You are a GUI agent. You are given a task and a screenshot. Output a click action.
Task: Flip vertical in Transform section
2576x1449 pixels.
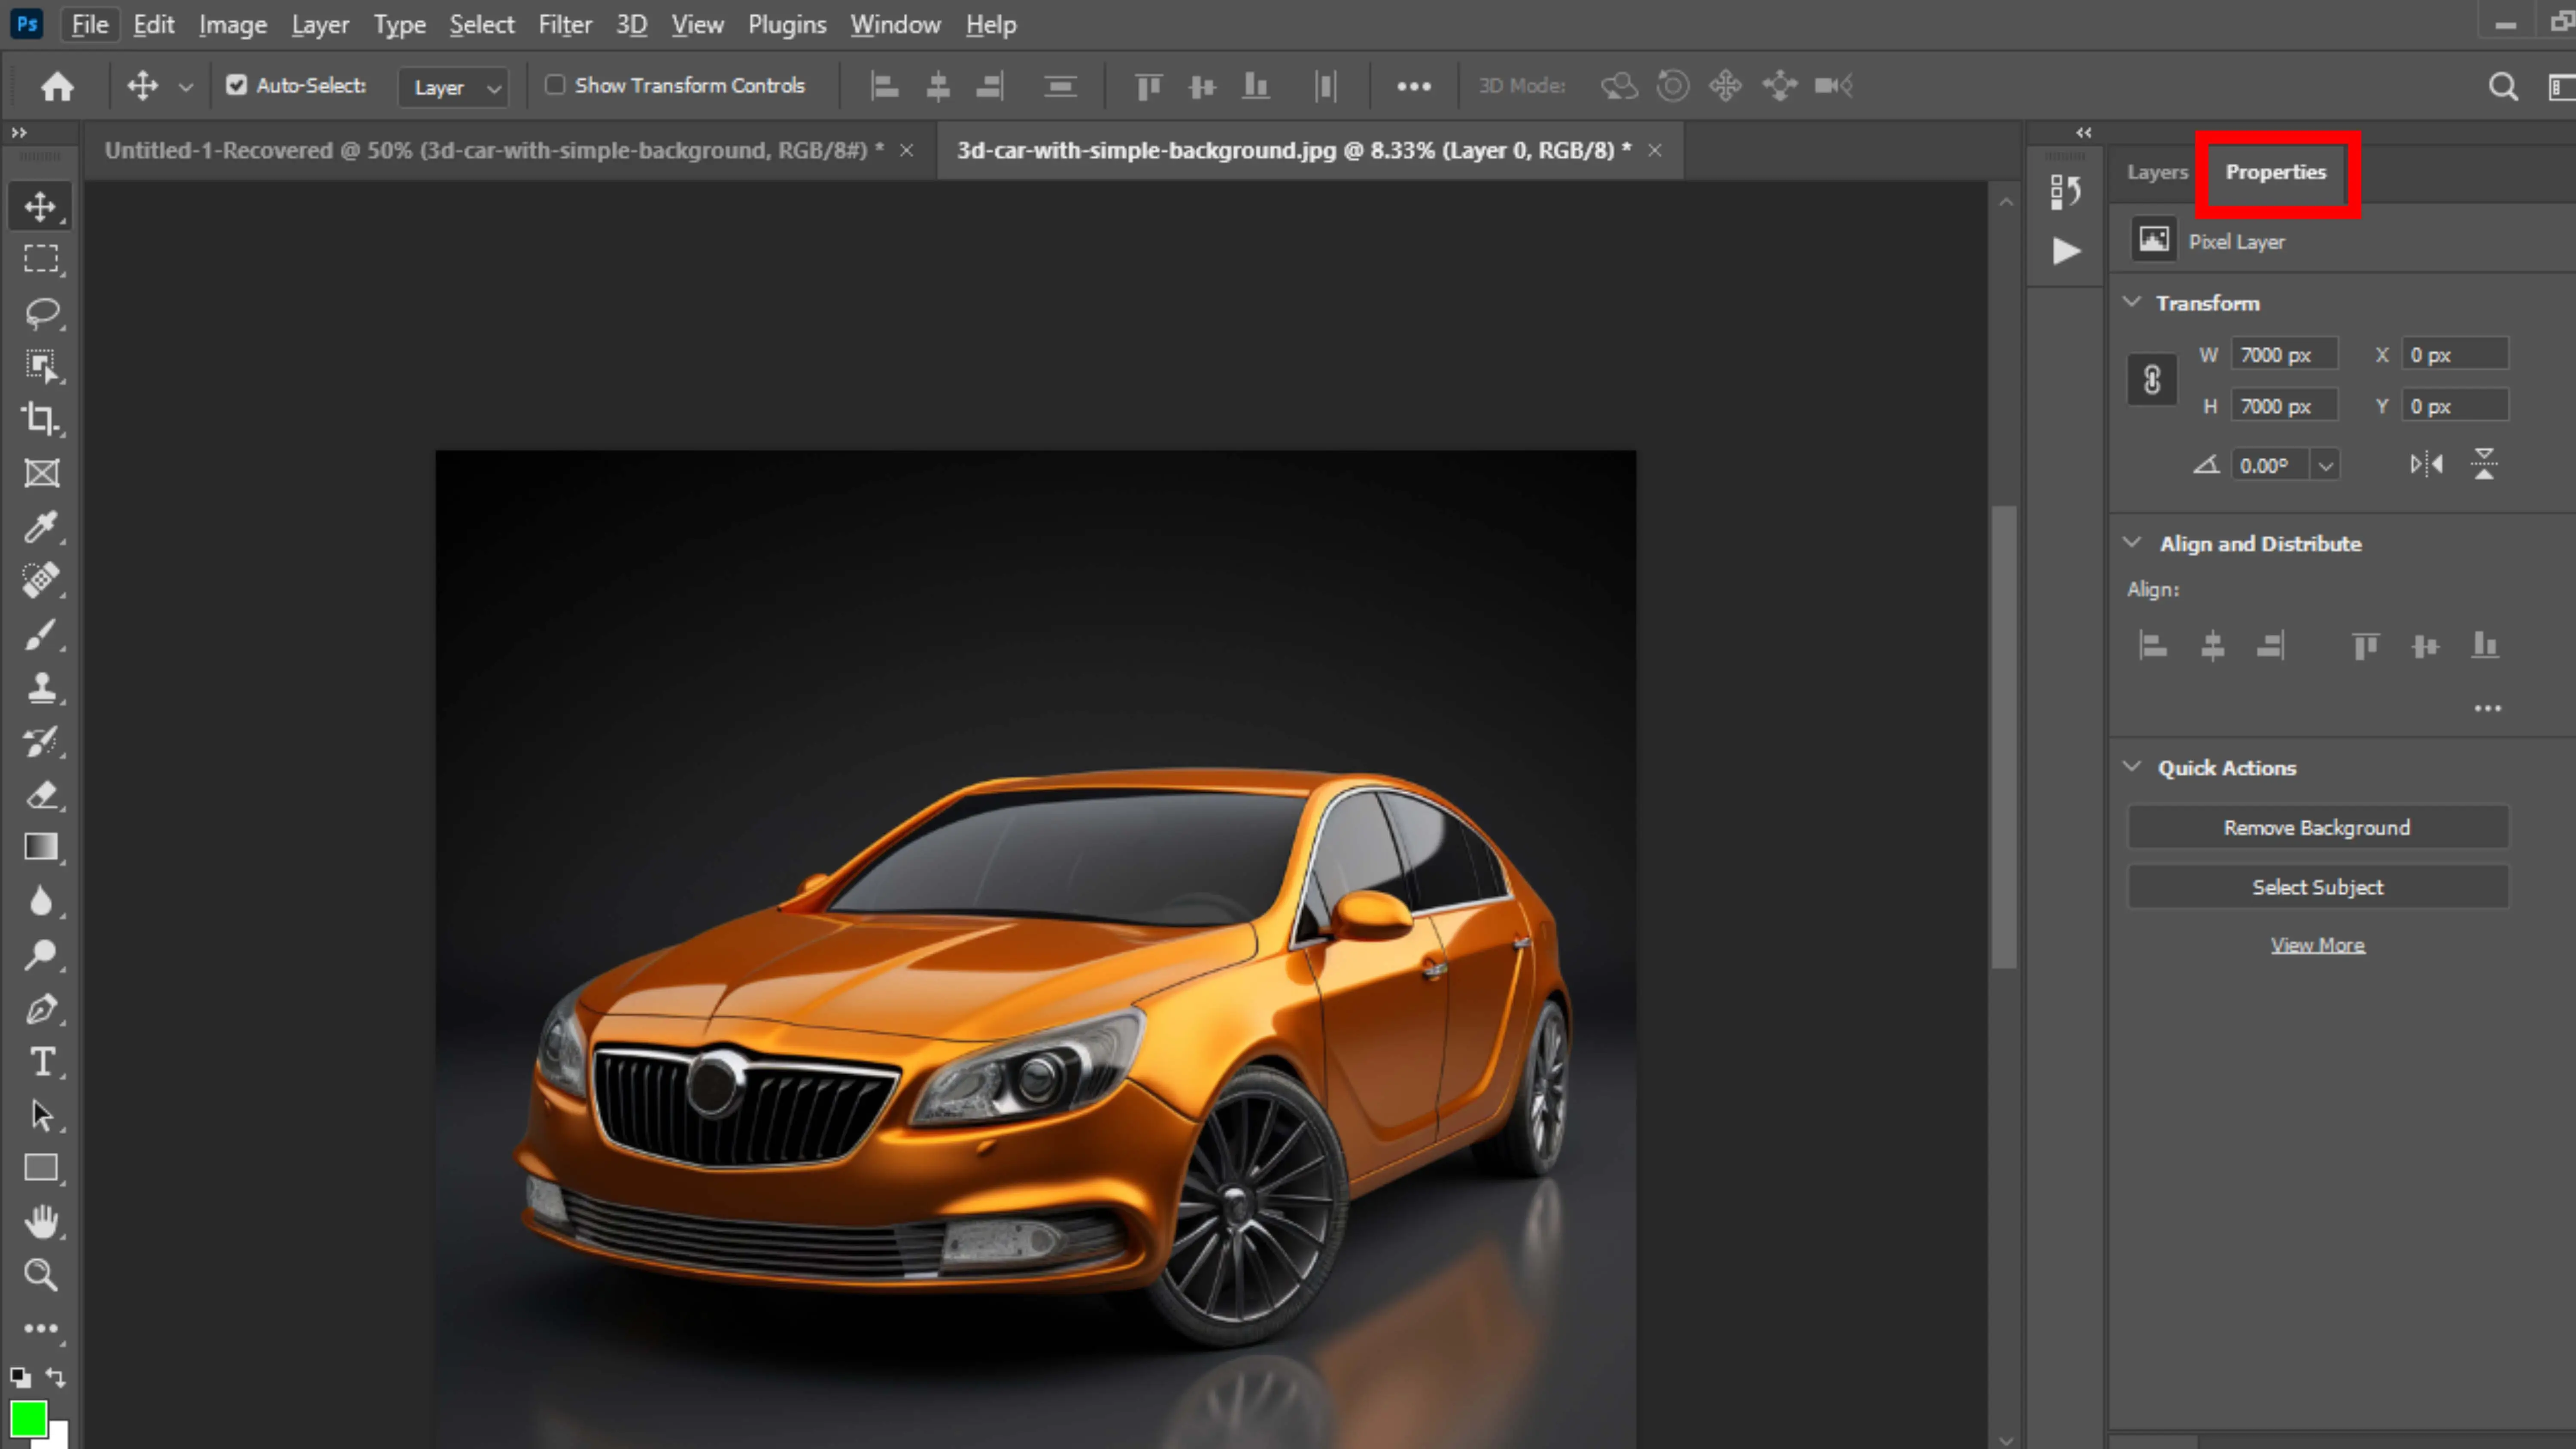[2484, 464]
